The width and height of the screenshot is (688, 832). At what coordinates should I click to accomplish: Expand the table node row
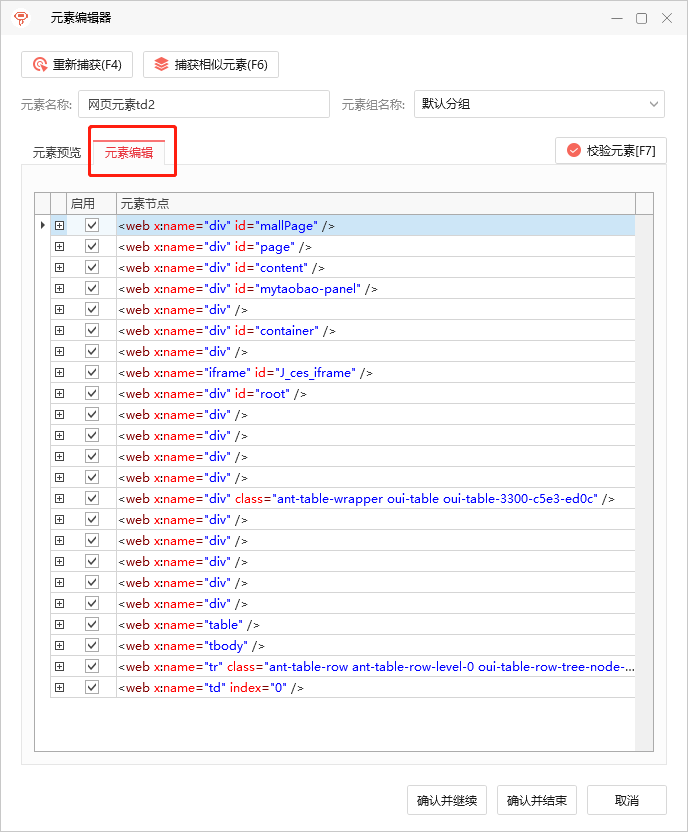coord(59,625)
